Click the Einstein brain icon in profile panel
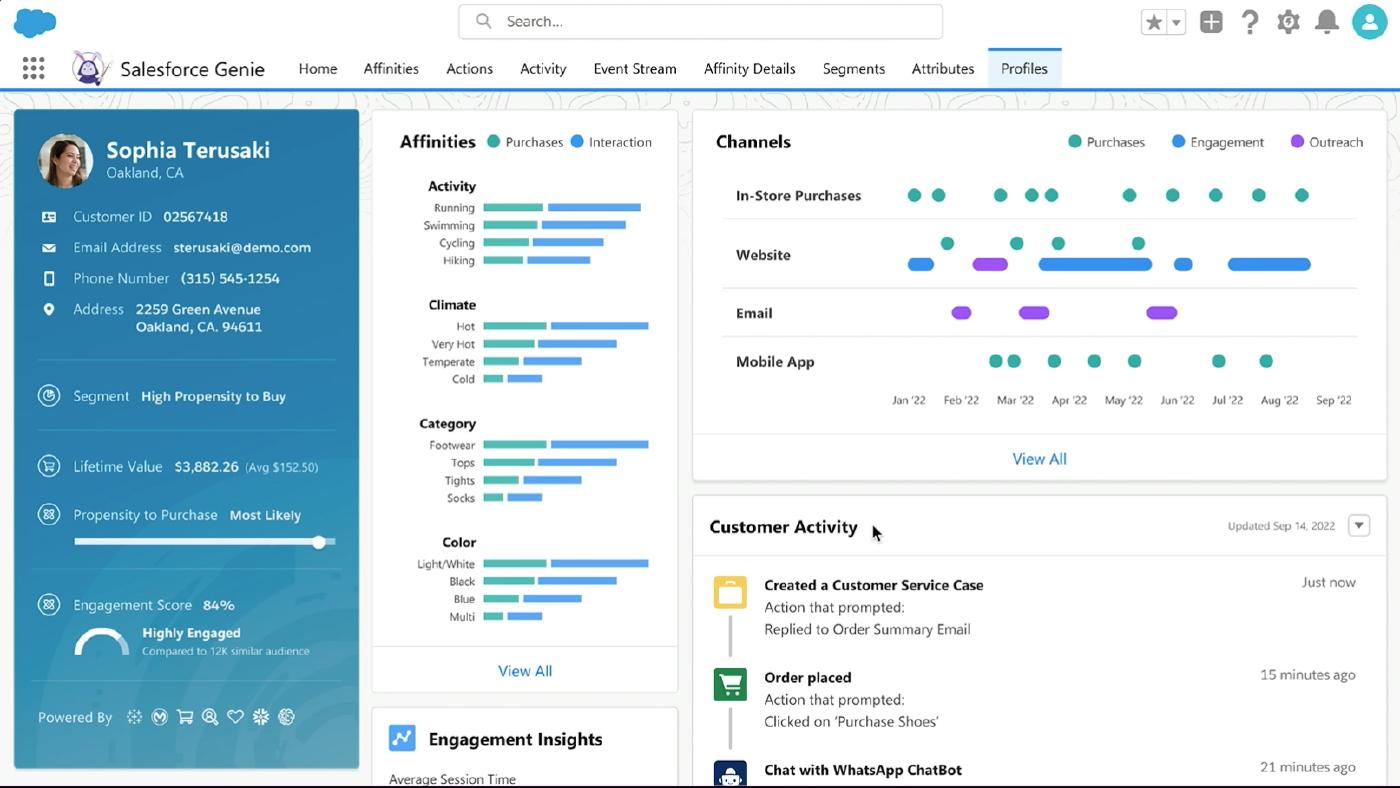This screenshot has width=1400, height=788. 287,717
